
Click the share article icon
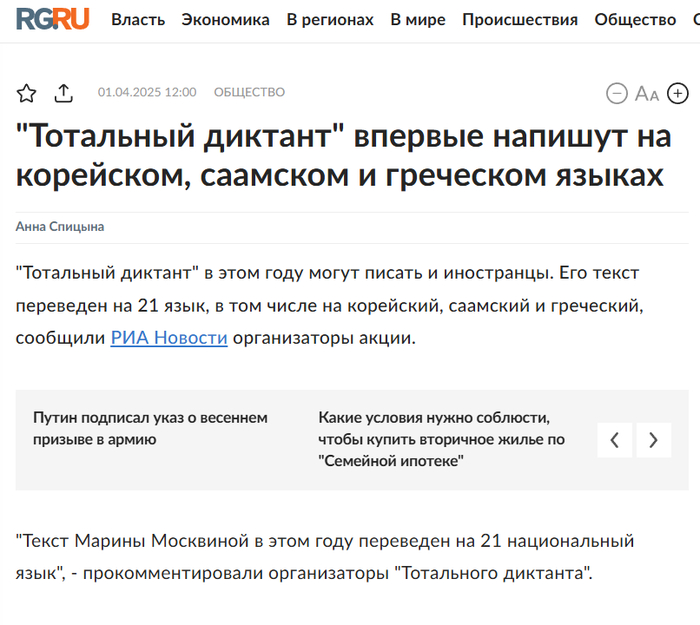[x=64, y=93]
